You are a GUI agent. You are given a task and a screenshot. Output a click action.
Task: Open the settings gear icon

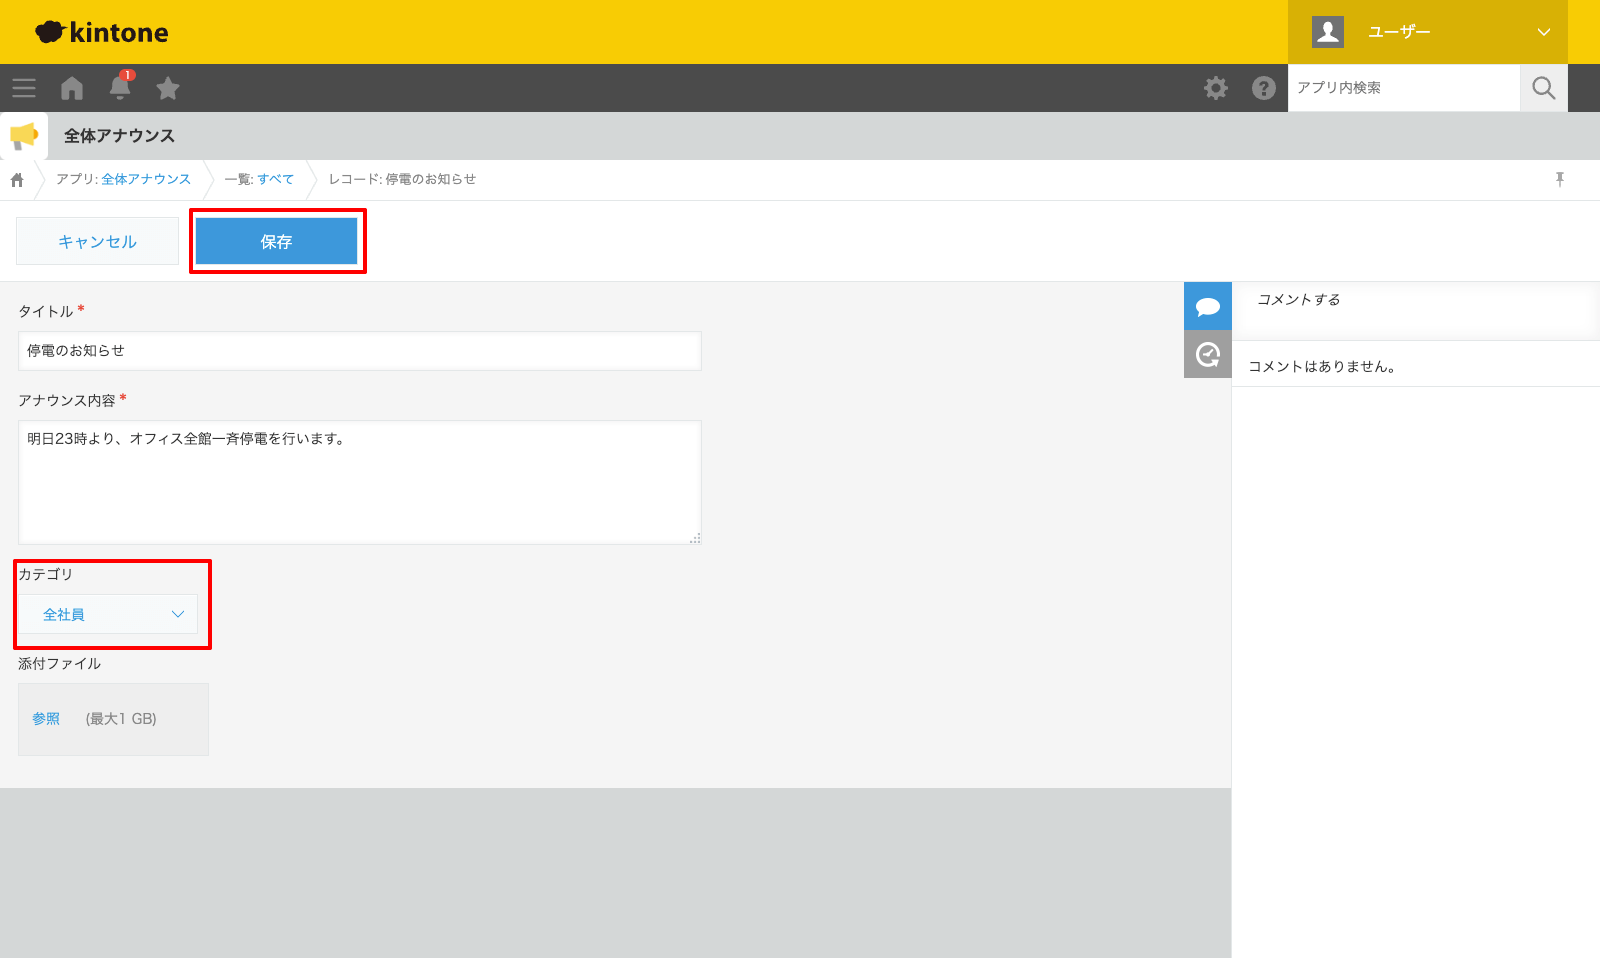1215,88
